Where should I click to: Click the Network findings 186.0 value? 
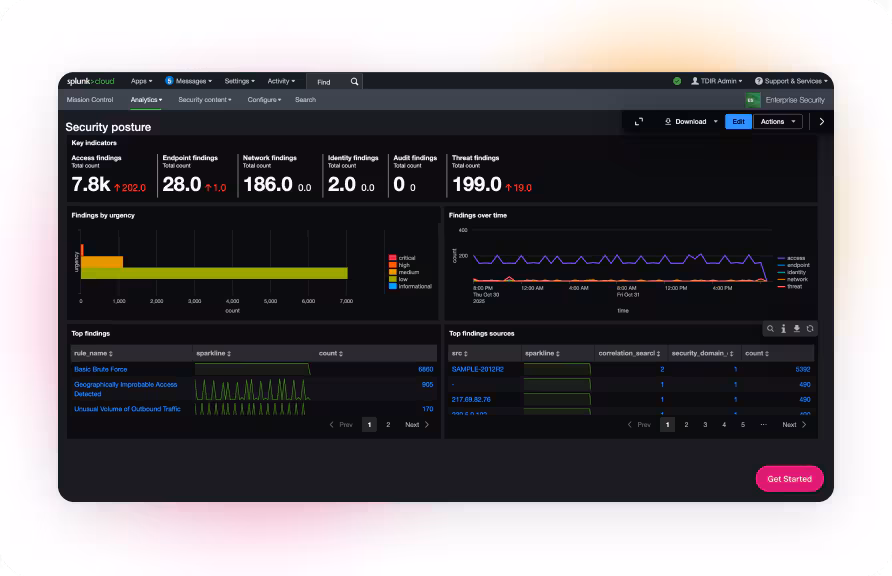[267, 184]
